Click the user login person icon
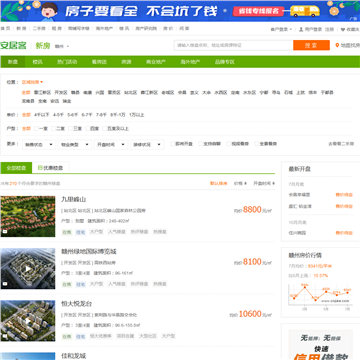The height and width of the screenshot is (360, 360). point(301,29)
